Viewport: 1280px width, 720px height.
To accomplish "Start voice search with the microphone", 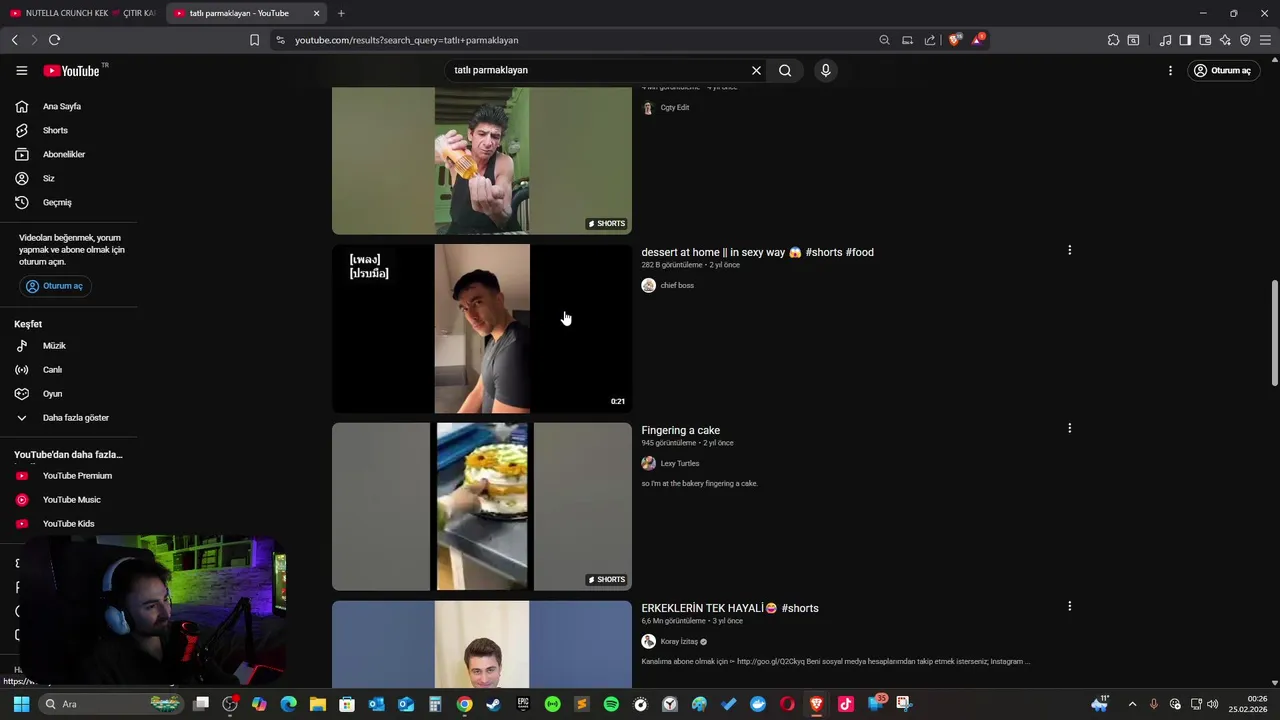I will pyautogui.click(x=825, y=70).
